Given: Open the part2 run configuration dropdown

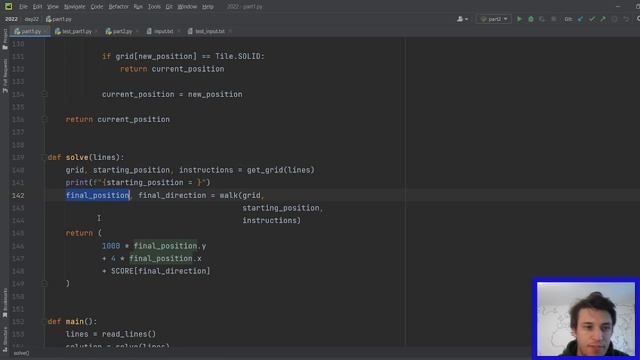Looking at the screenshot, I should pyautogui.click(x=493, y=19).
